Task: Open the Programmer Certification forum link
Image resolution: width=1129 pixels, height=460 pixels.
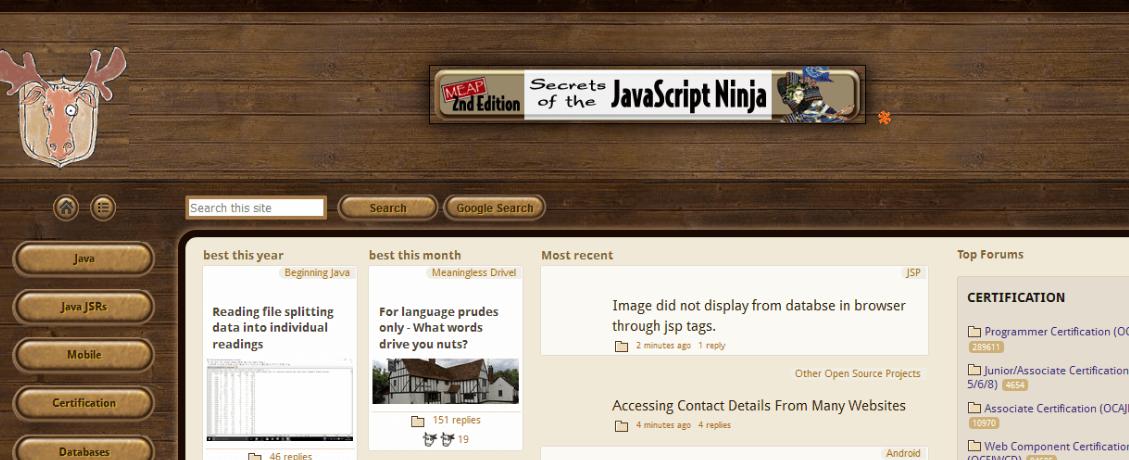Action: (1056, 332)
